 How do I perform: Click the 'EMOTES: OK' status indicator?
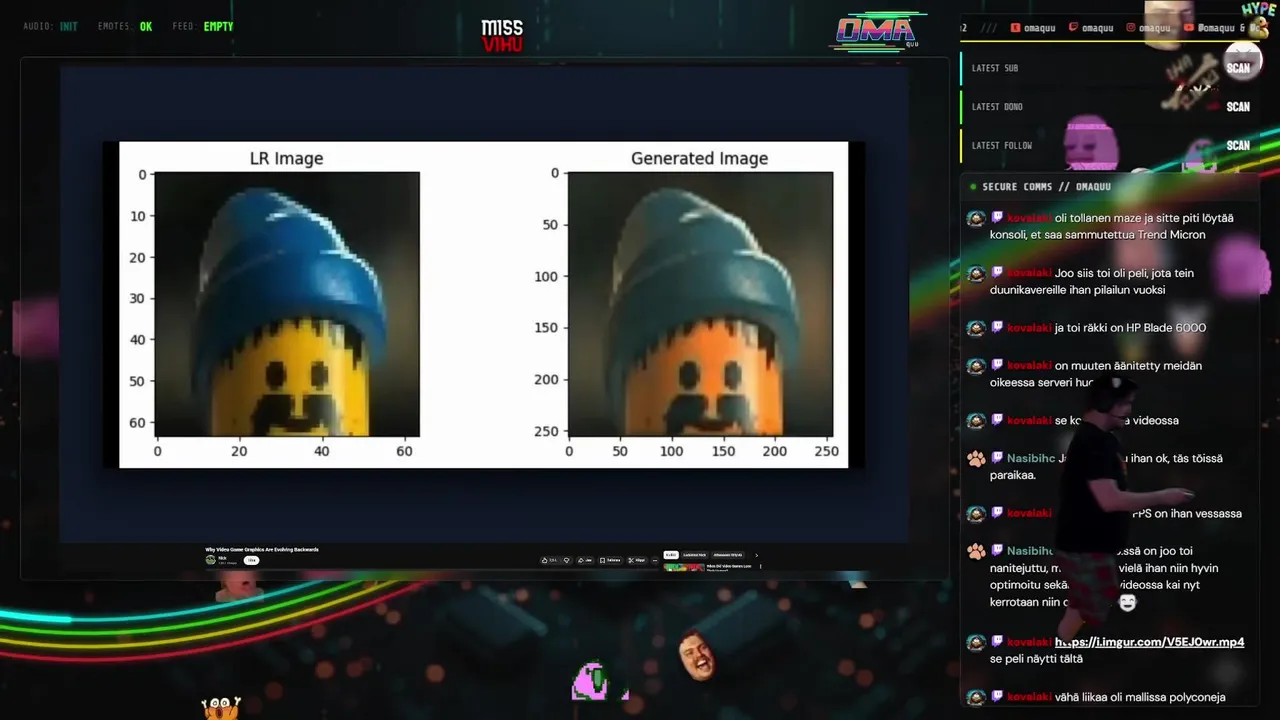pos(125,26)
